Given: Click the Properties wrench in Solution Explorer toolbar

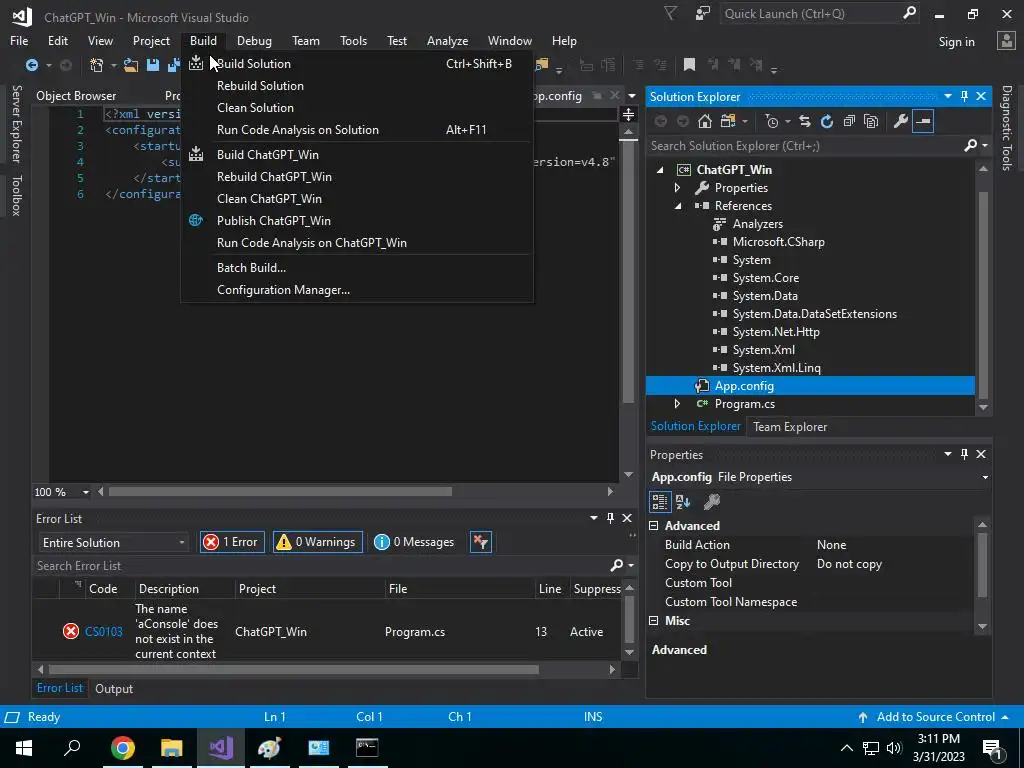Looking at the screenshot, I should click(901, 121).
